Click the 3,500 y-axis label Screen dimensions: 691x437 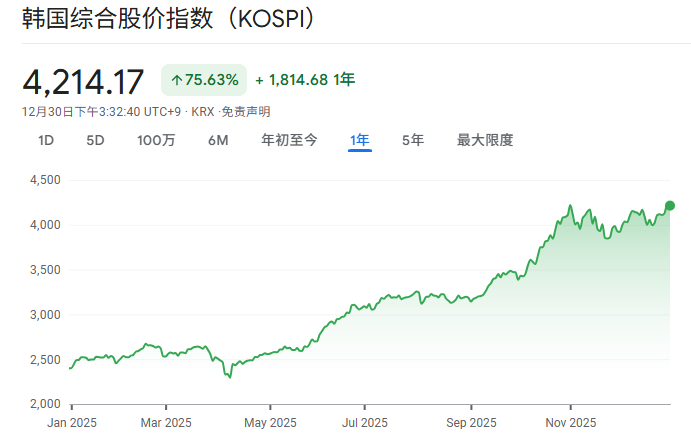(x=45, y=270)
